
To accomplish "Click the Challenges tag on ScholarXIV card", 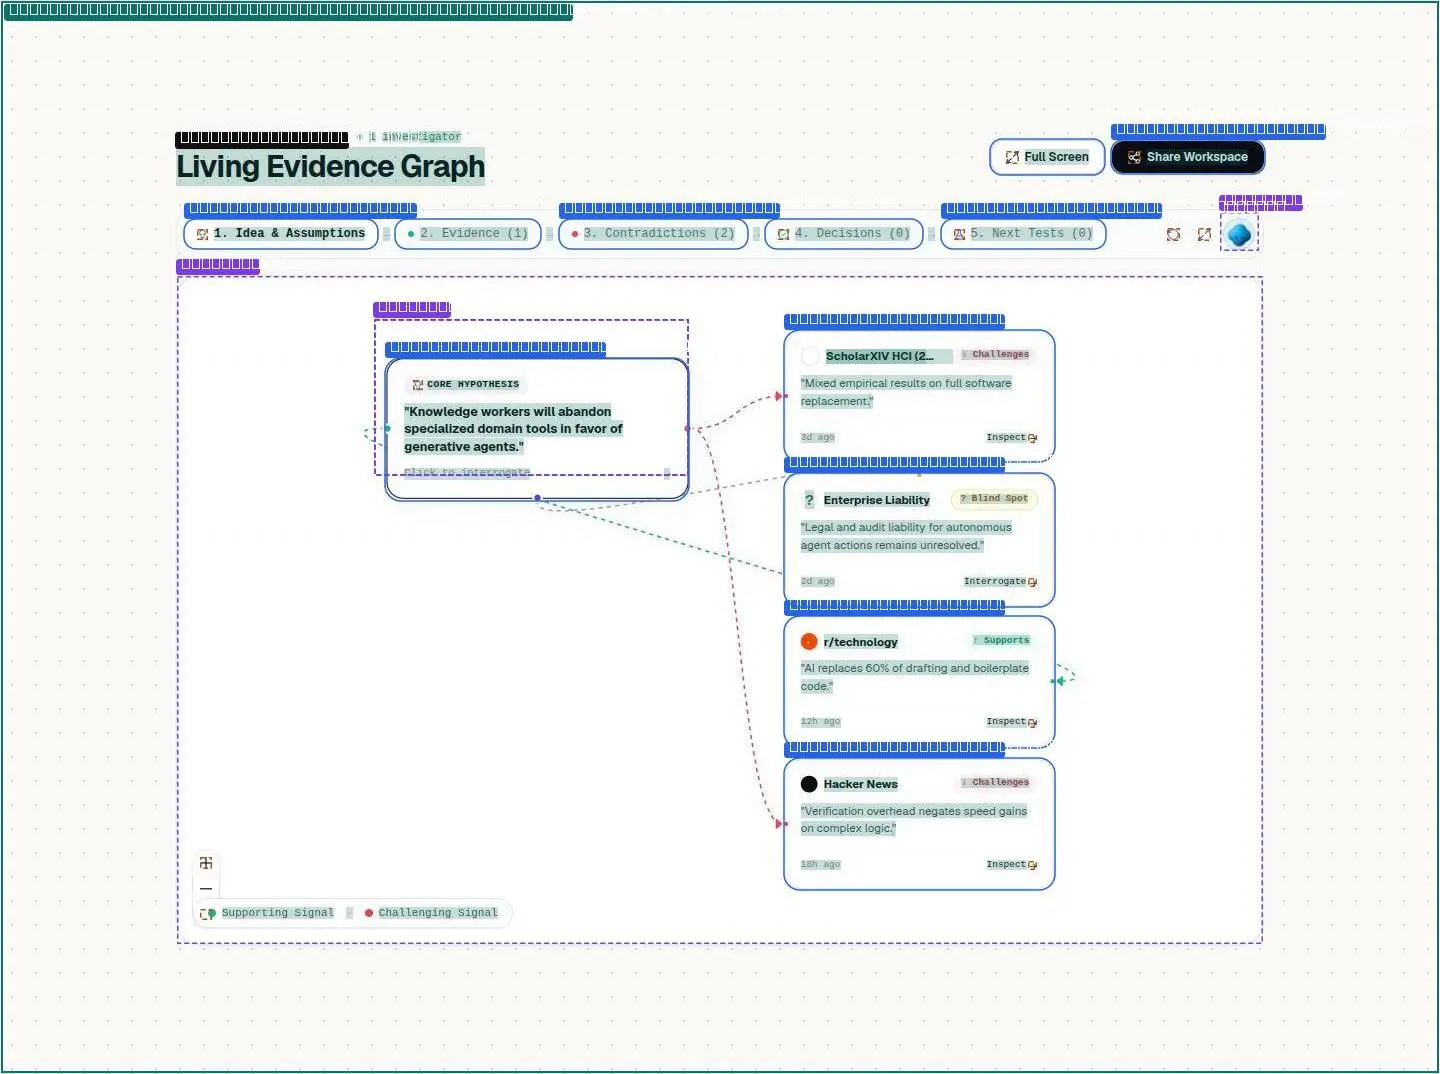I will (995, 355).
